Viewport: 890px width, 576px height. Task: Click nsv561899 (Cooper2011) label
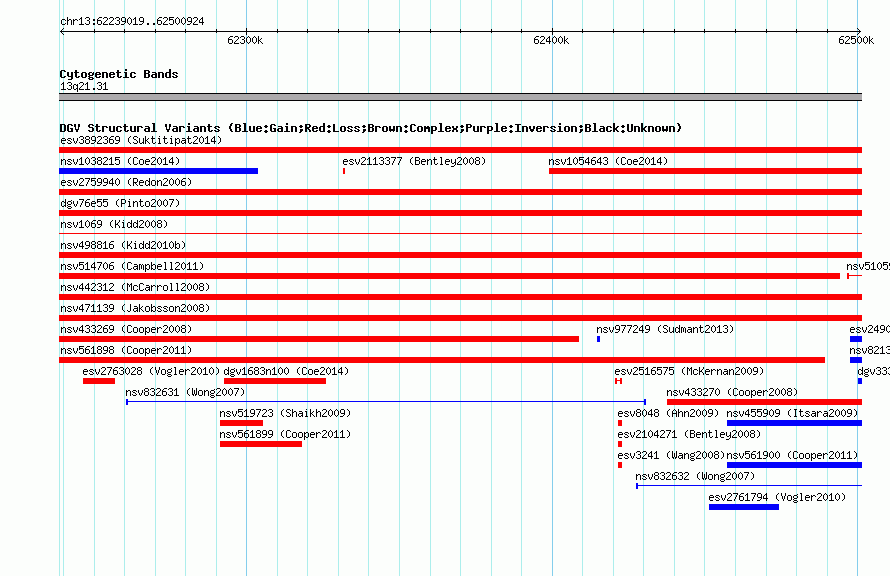click(285, 434)
